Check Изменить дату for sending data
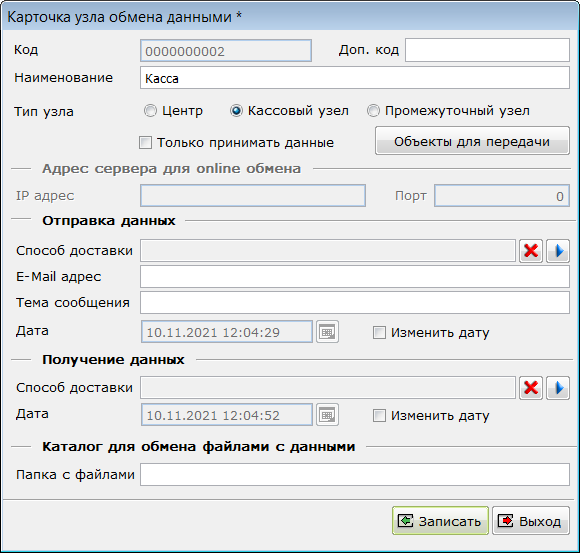580x553 pixels. (380, 332)
